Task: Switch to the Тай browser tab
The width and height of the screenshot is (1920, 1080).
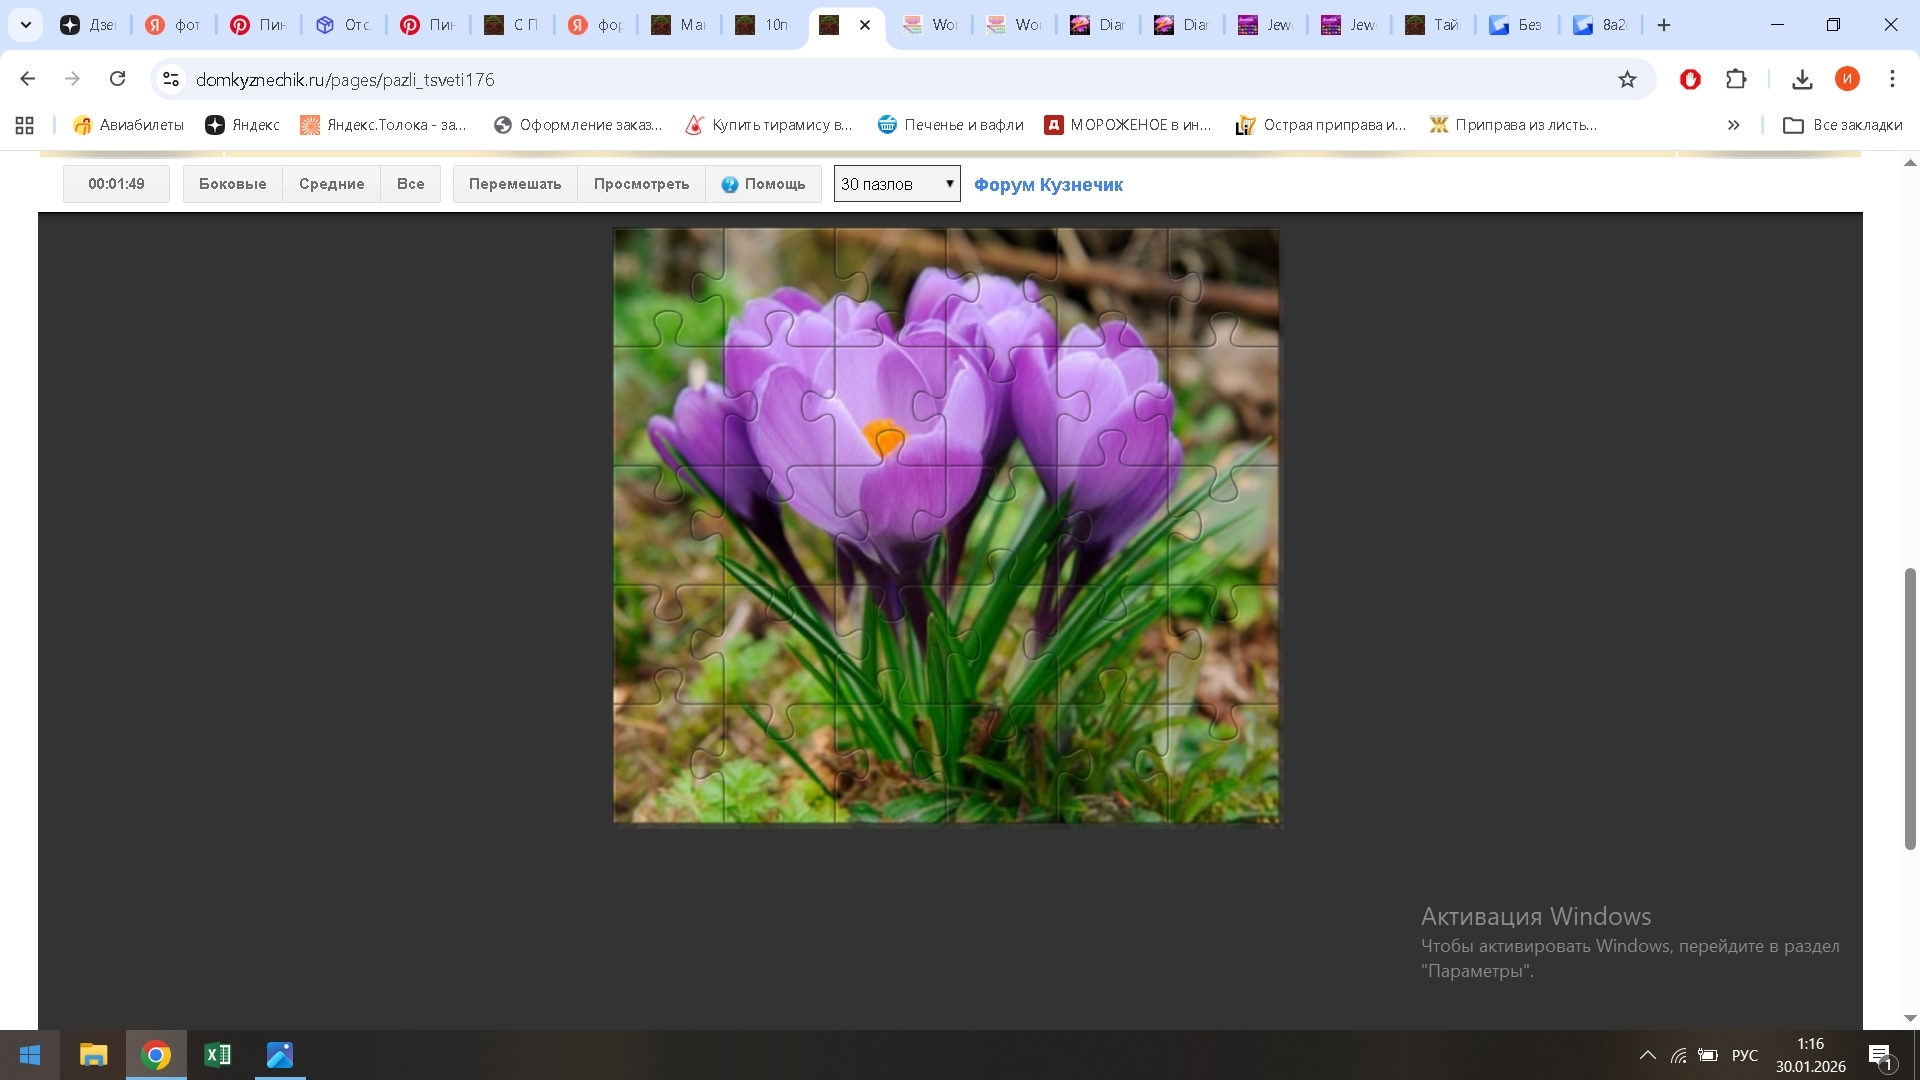Action: click(1433, 25)
